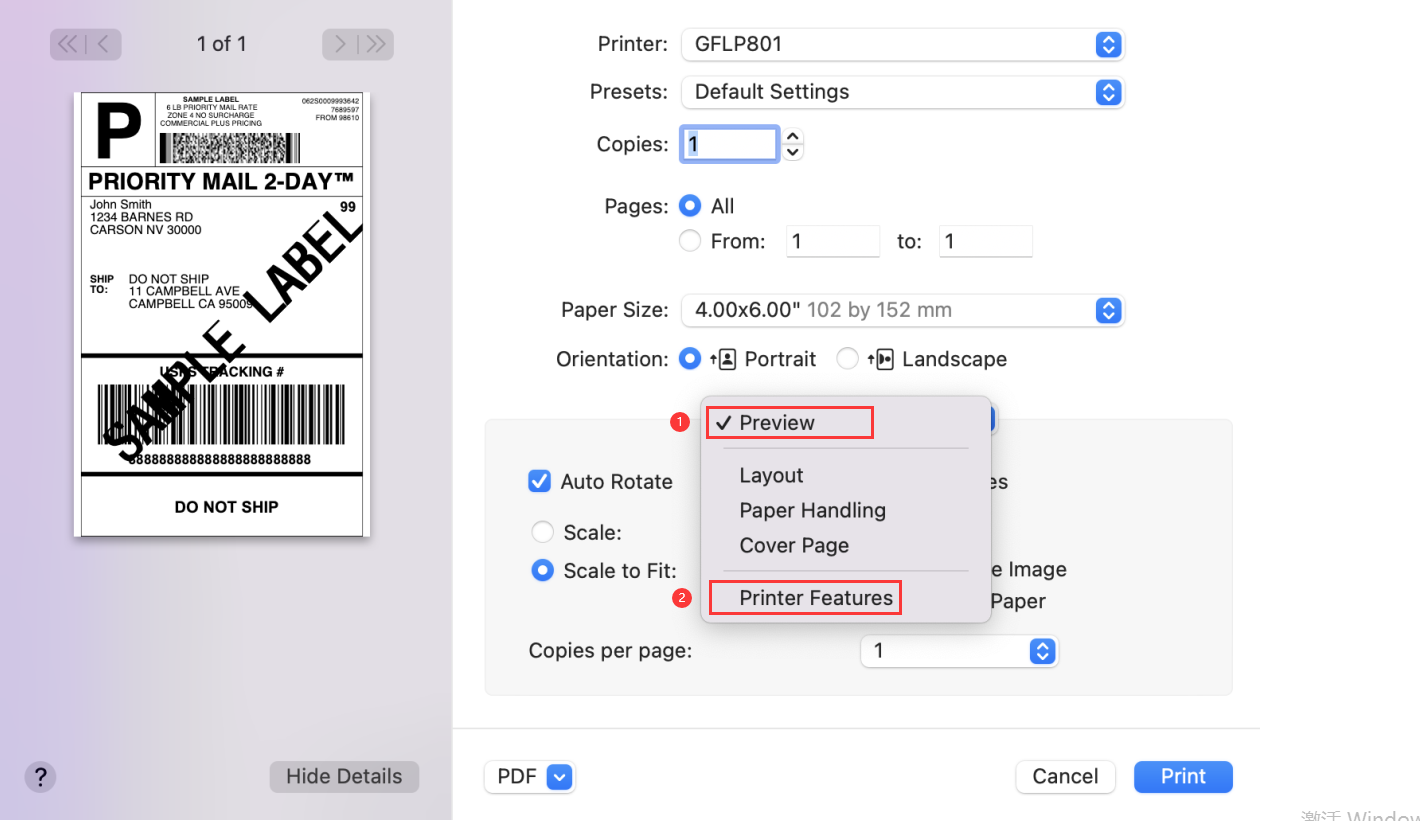Image resolution: width=1420 pixels, height=821 pixels.
Task: Open the Paper Size dropdown
Action: click(x=902, y=310)
